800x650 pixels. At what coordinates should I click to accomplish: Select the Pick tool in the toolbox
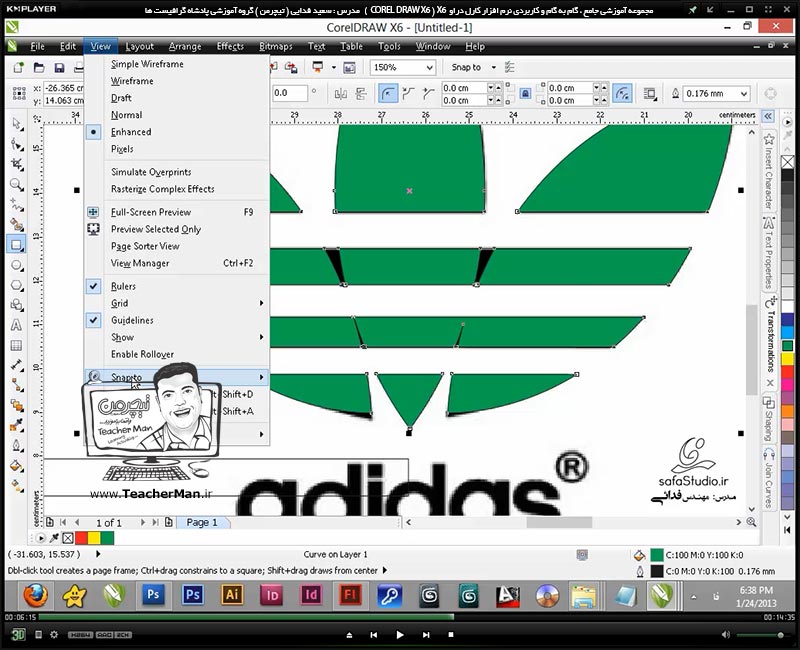coord(17,123)
